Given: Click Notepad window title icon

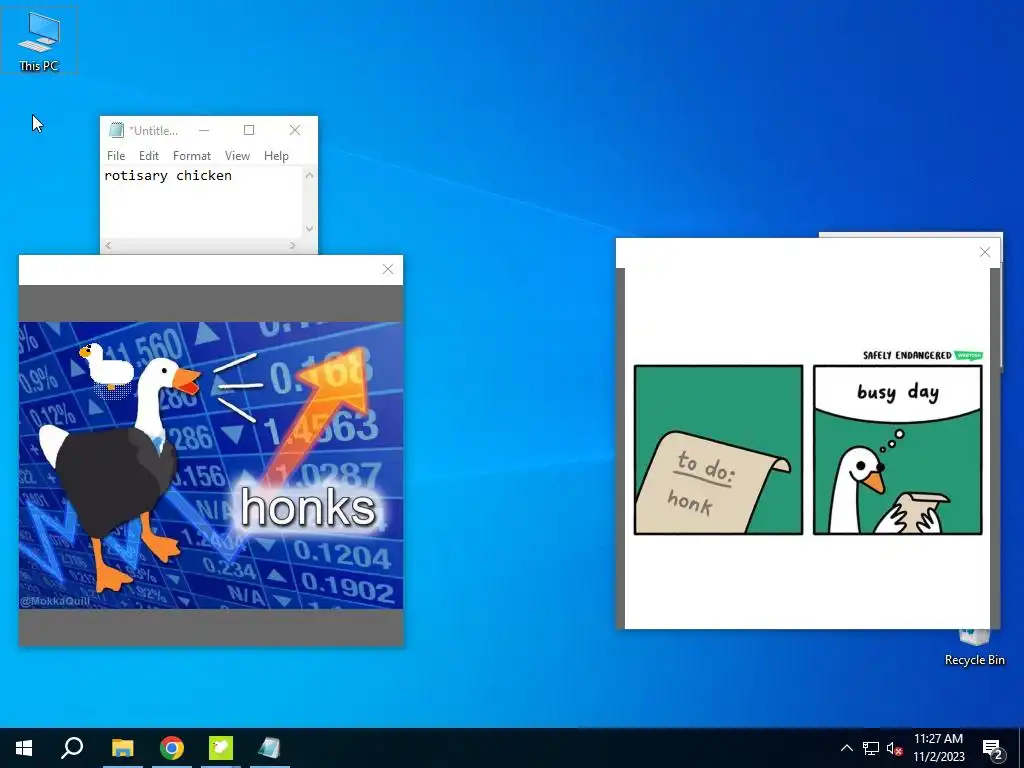Looking at the screenshot, I should tap(116, 130).
